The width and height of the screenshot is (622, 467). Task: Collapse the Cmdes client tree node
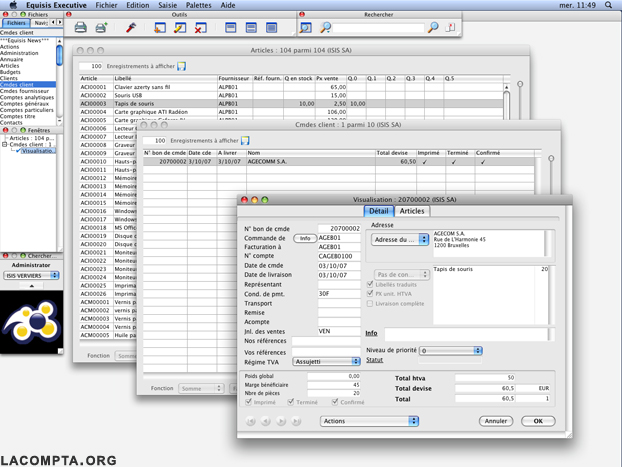[4, 144]
